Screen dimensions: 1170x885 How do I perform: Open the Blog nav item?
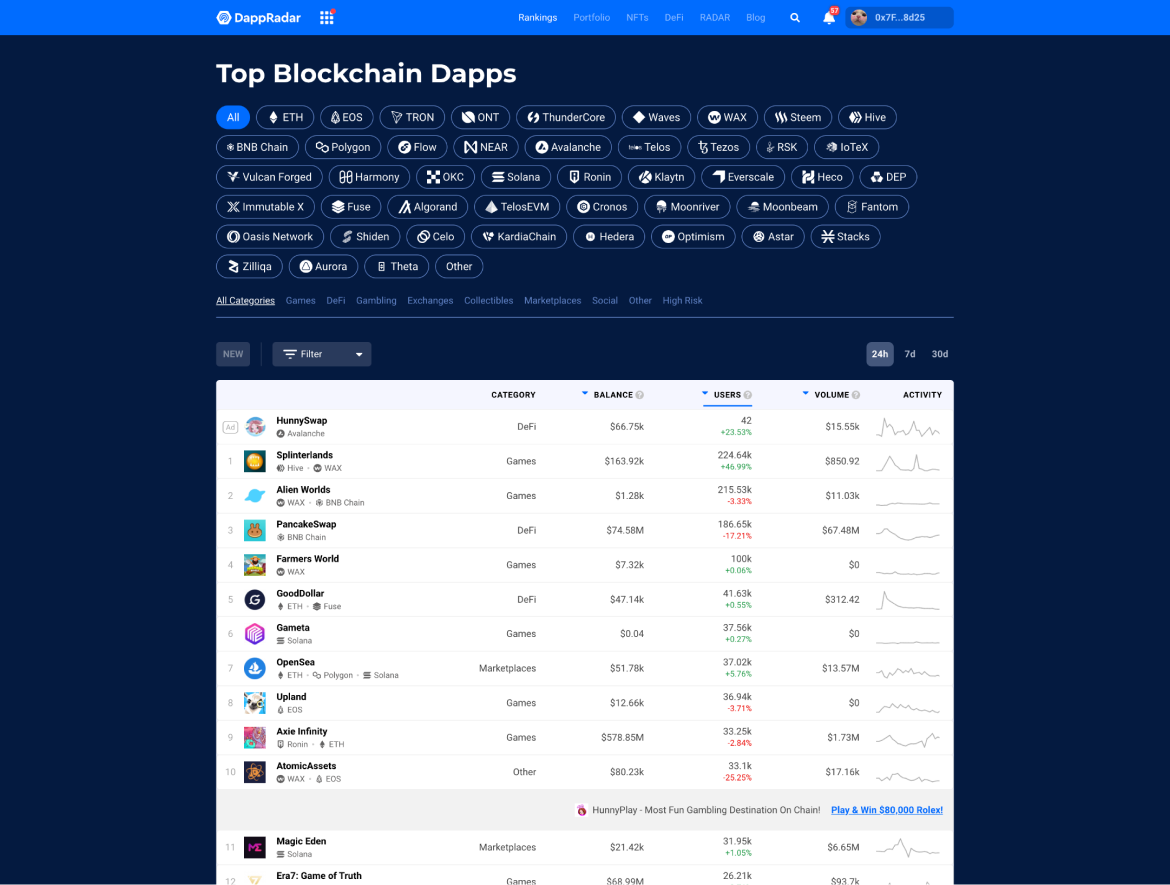pos(756,17)
